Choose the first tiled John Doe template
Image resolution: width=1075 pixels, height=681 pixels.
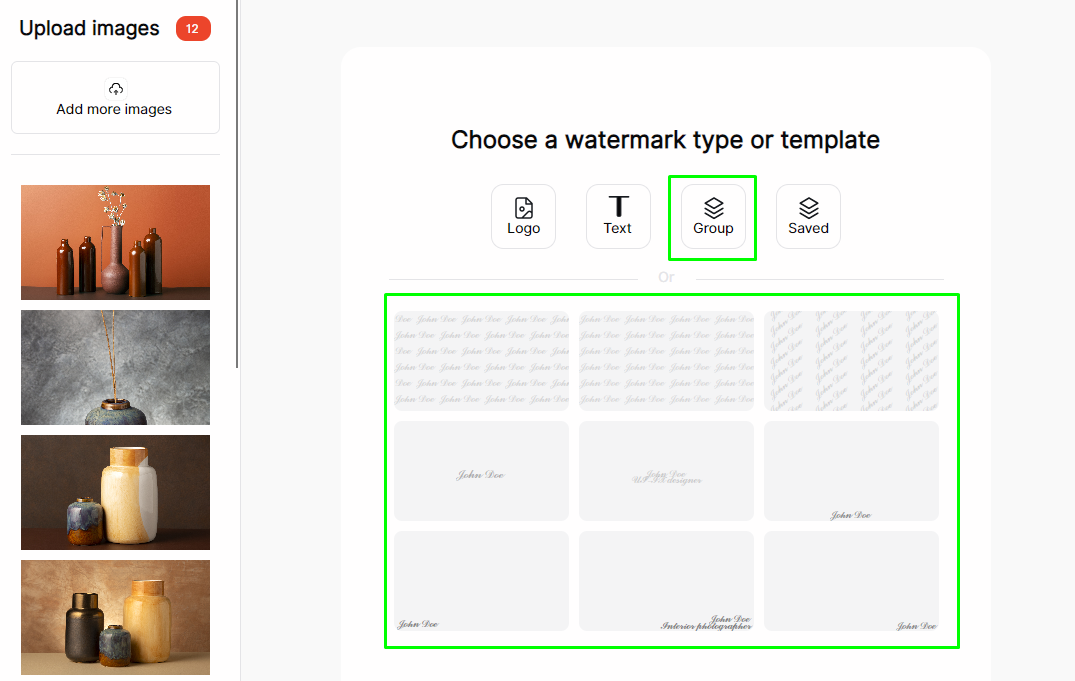coord(481,361)
